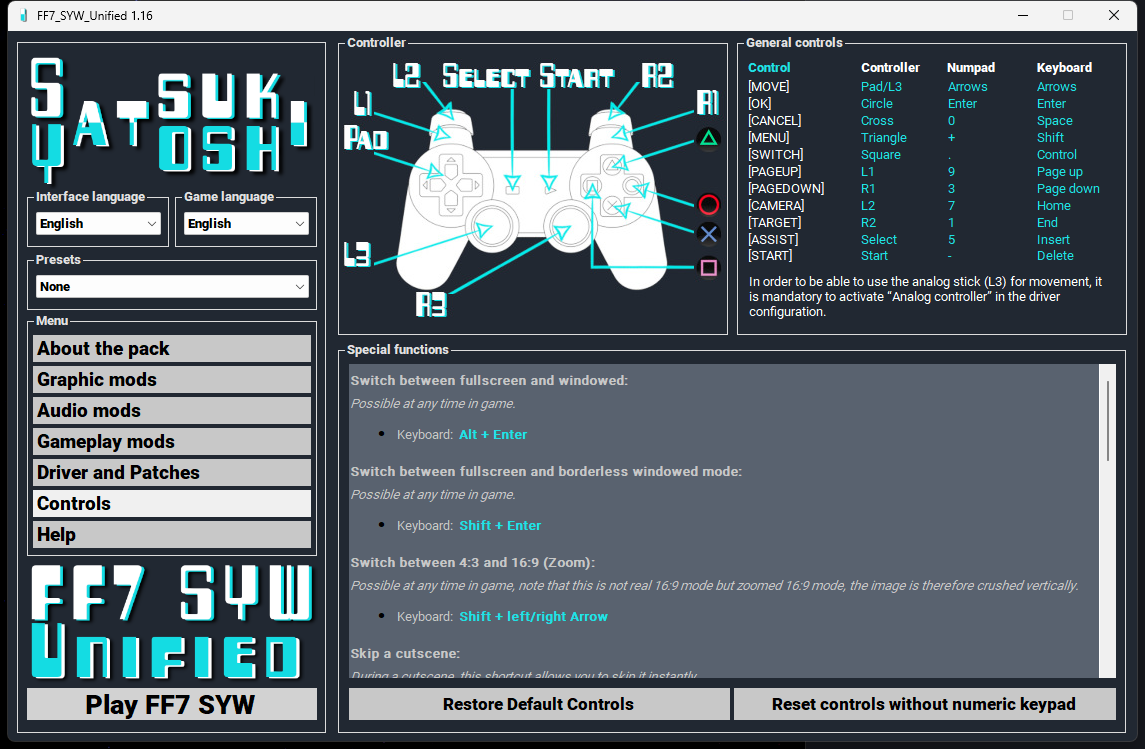
Task: Click the L2 label on controller diagram
Action: 406,75
